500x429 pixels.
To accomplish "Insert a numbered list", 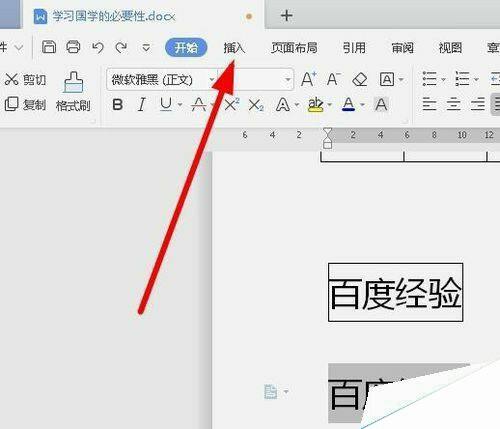I will coord(462,79).
